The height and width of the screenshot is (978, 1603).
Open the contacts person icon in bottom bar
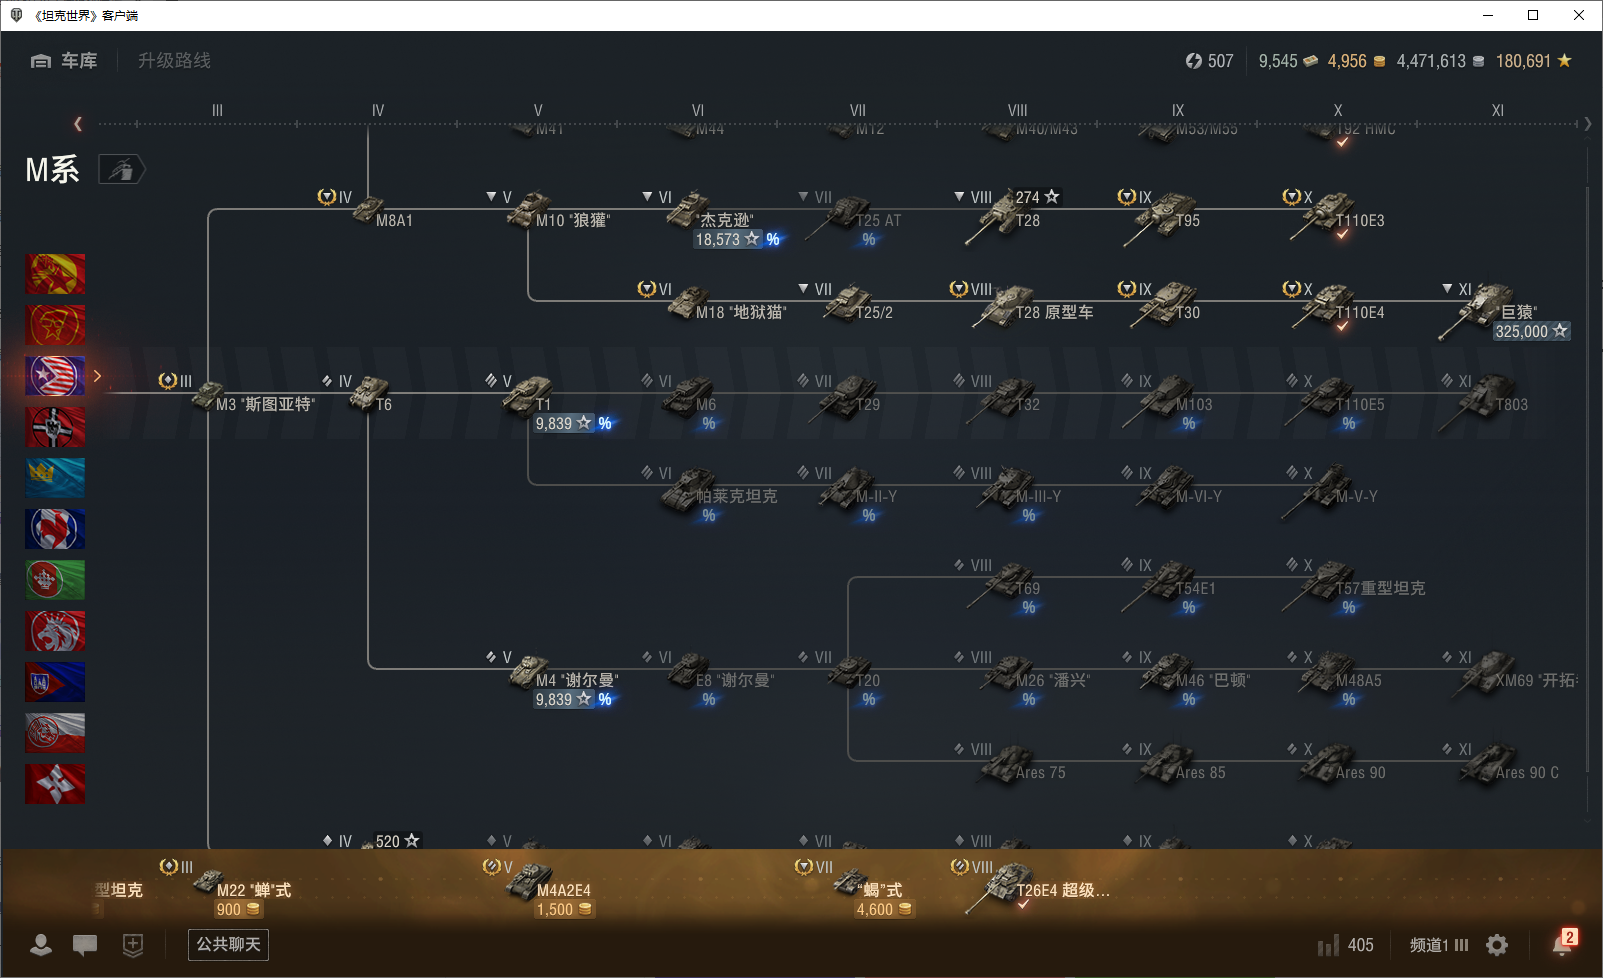coord(41,945)
